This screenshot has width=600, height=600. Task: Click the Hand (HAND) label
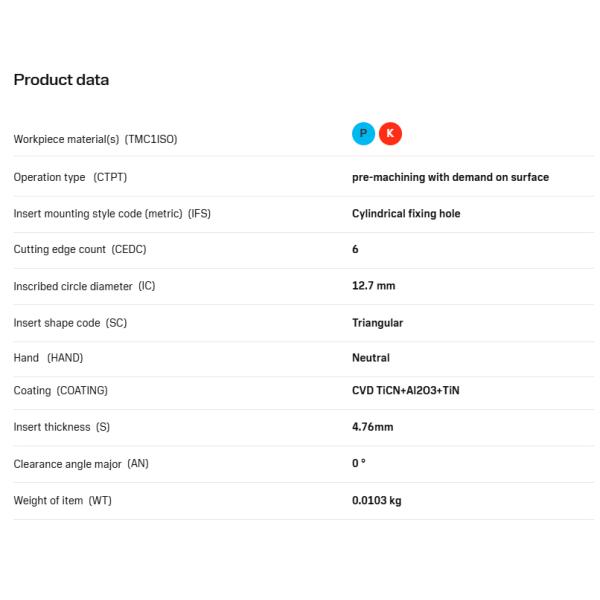(48, 358)
